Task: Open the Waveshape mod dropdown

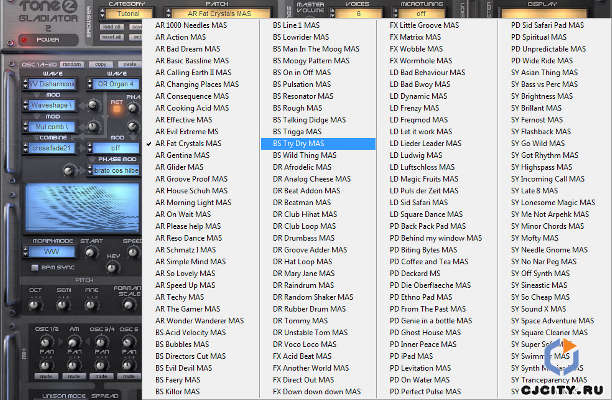Action: tap(52, 105)
